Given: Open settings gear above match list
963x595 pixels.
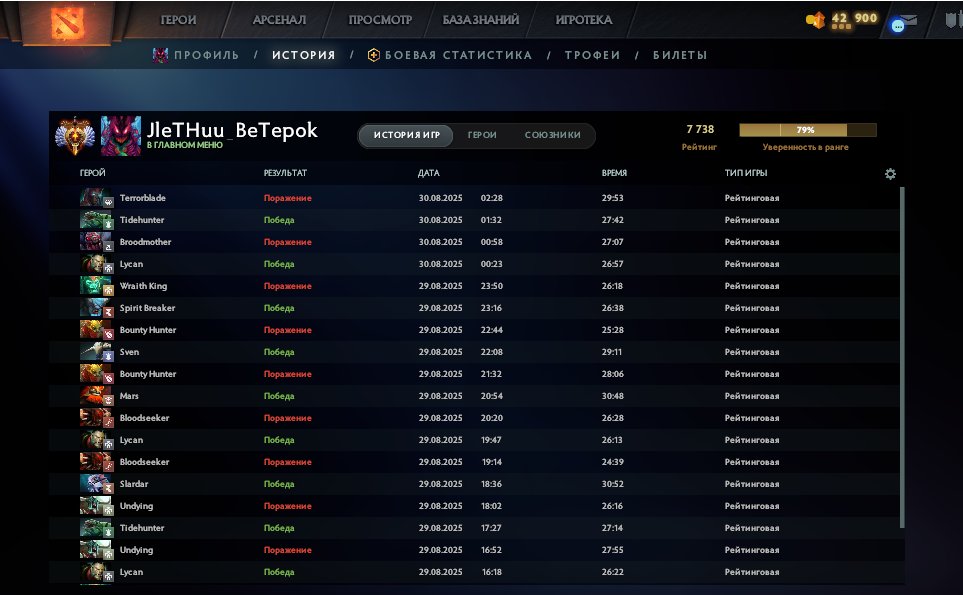Looking at the screenshot, I should click(890, 174).
